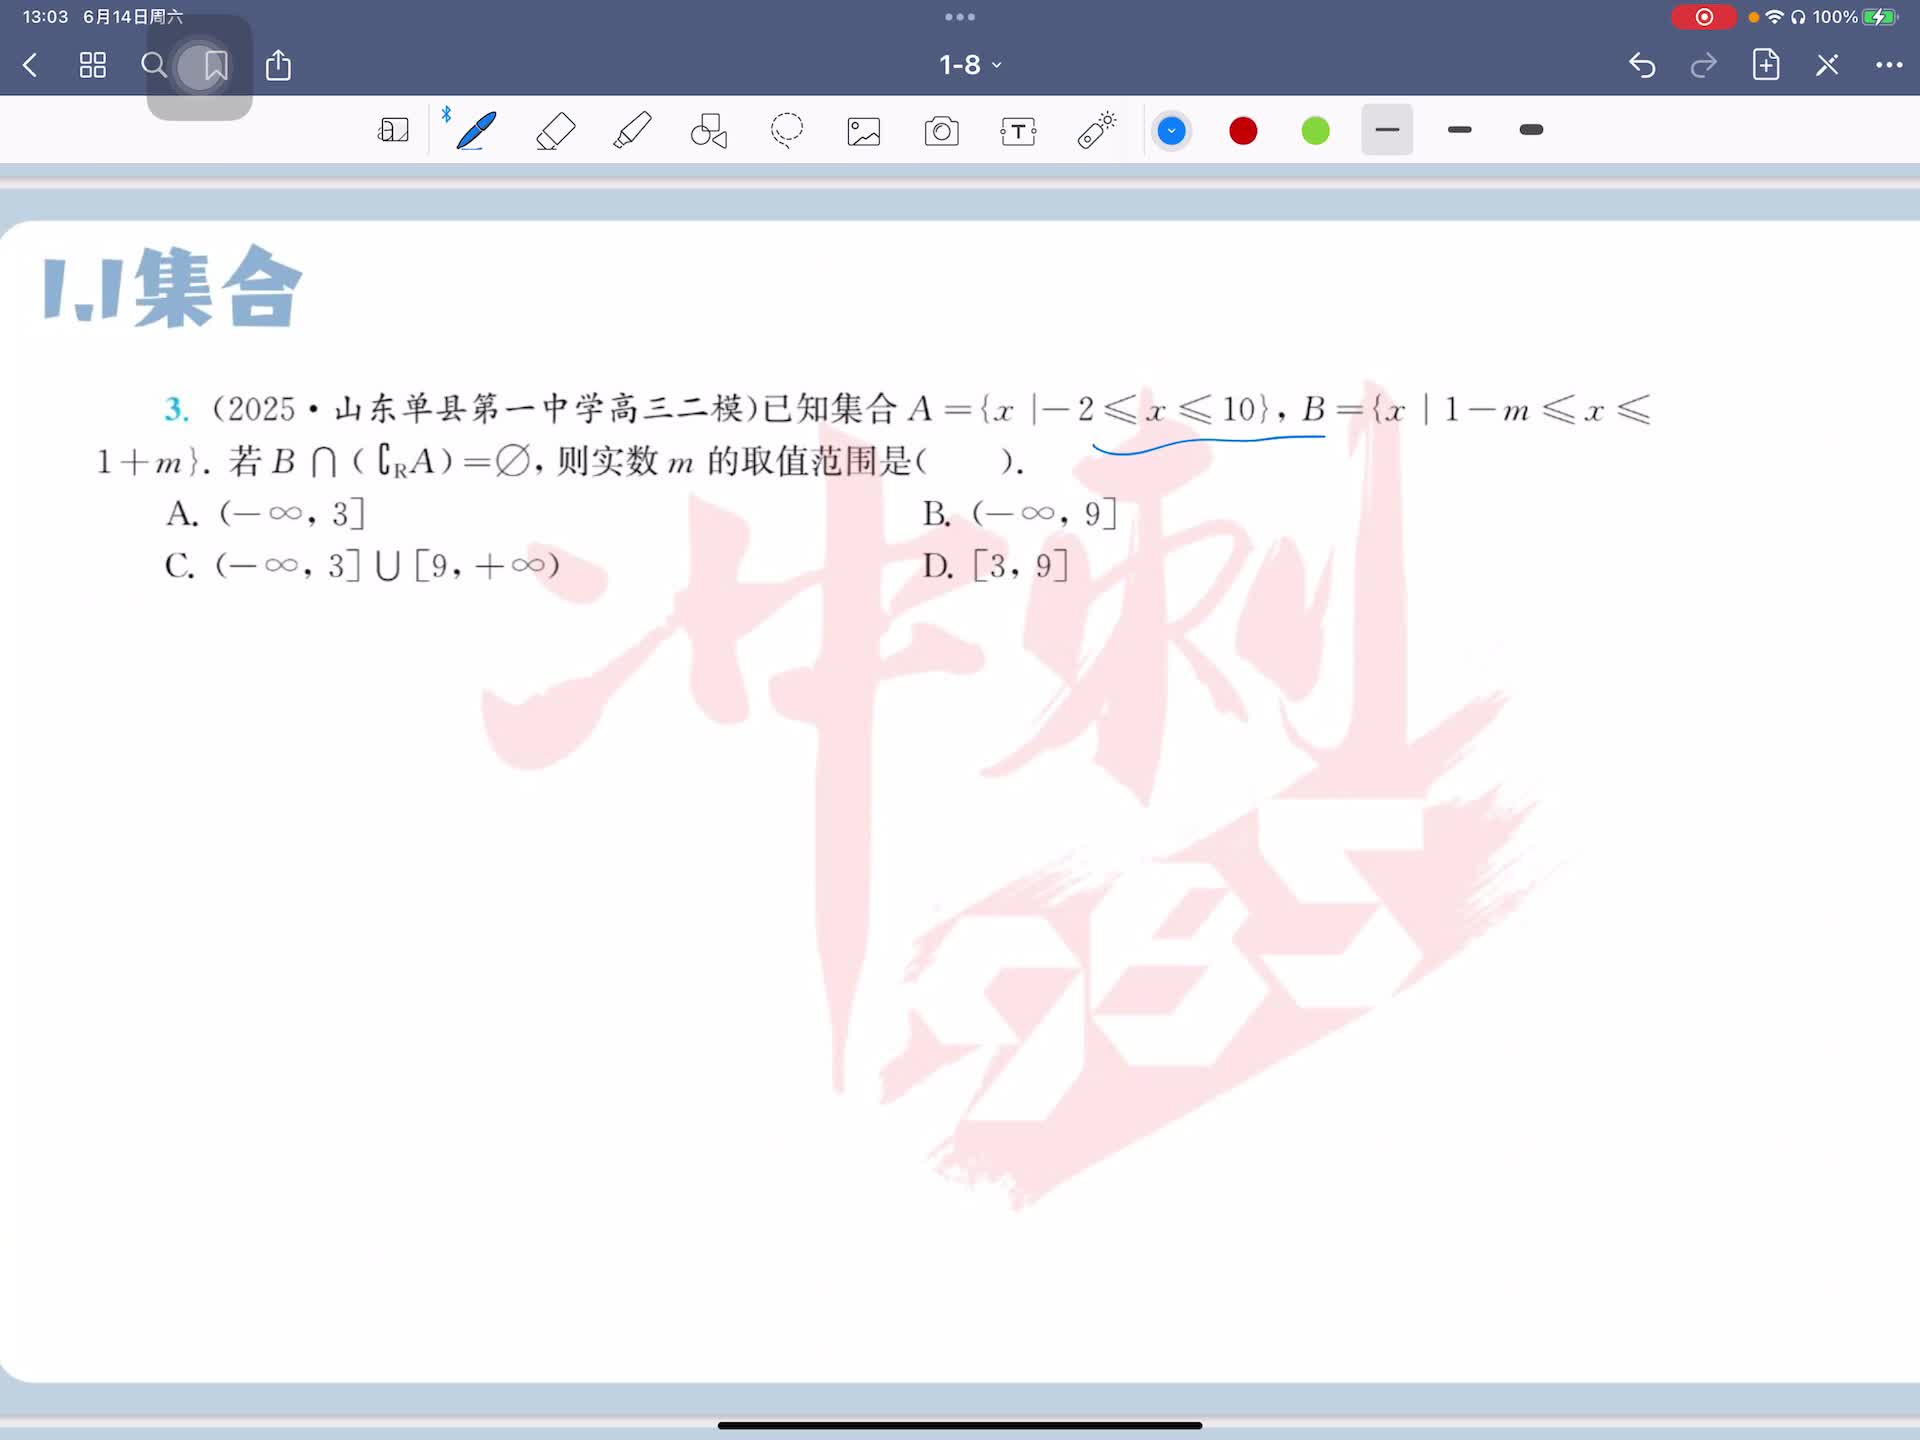Open the Camera tool

(x=941, y=131)
